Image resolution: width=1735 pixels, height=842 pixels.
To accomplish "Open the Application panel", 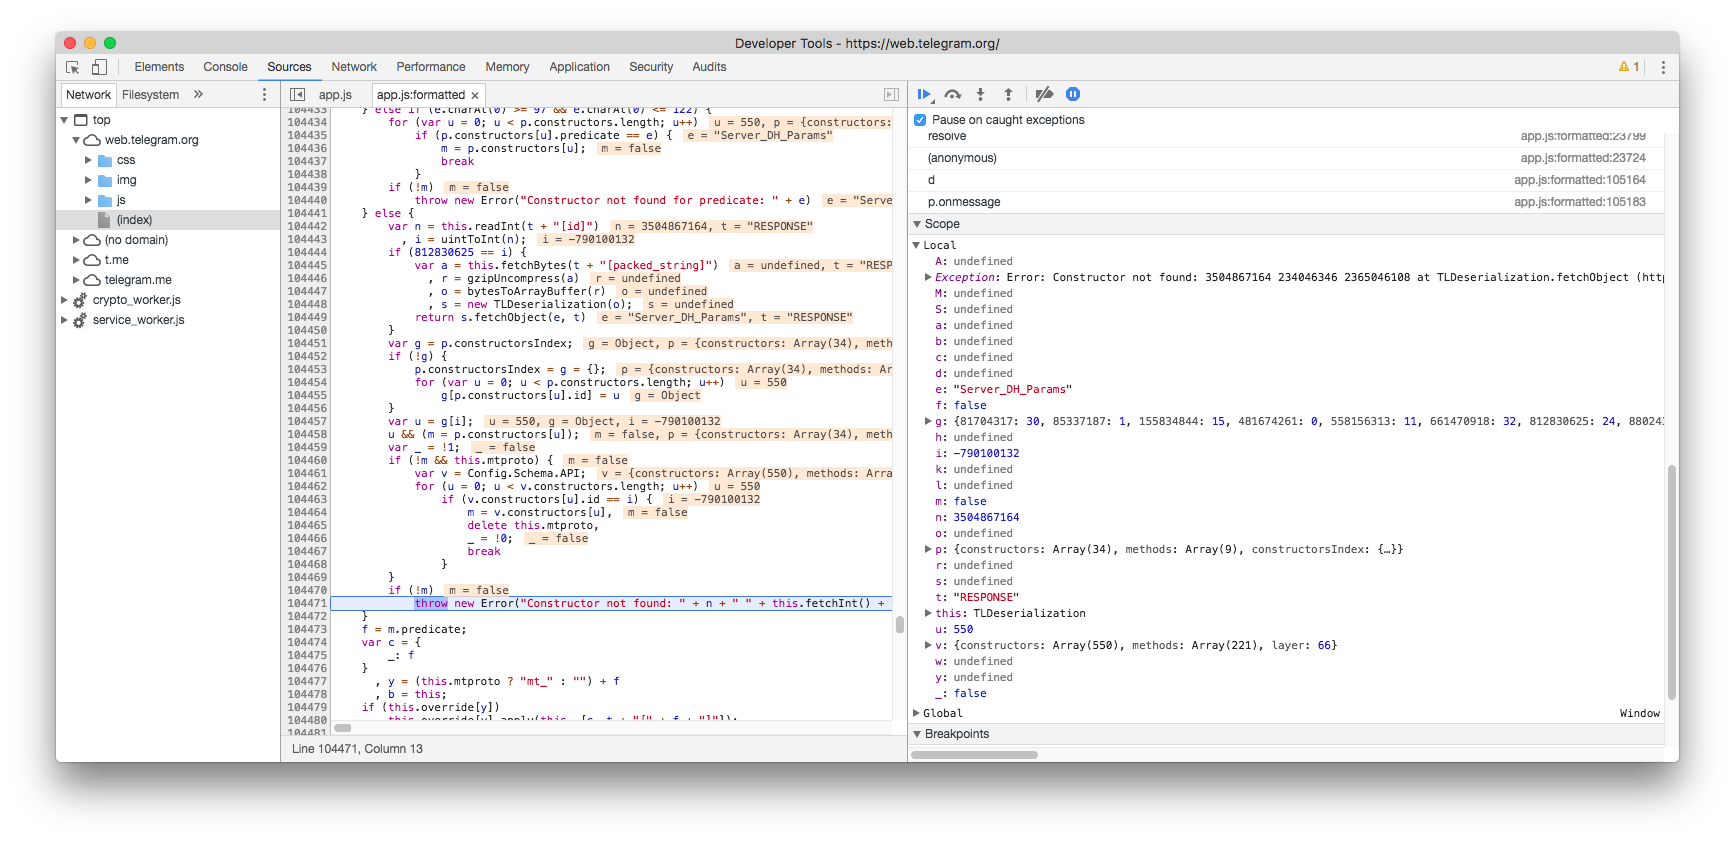I will click(579, 67).
